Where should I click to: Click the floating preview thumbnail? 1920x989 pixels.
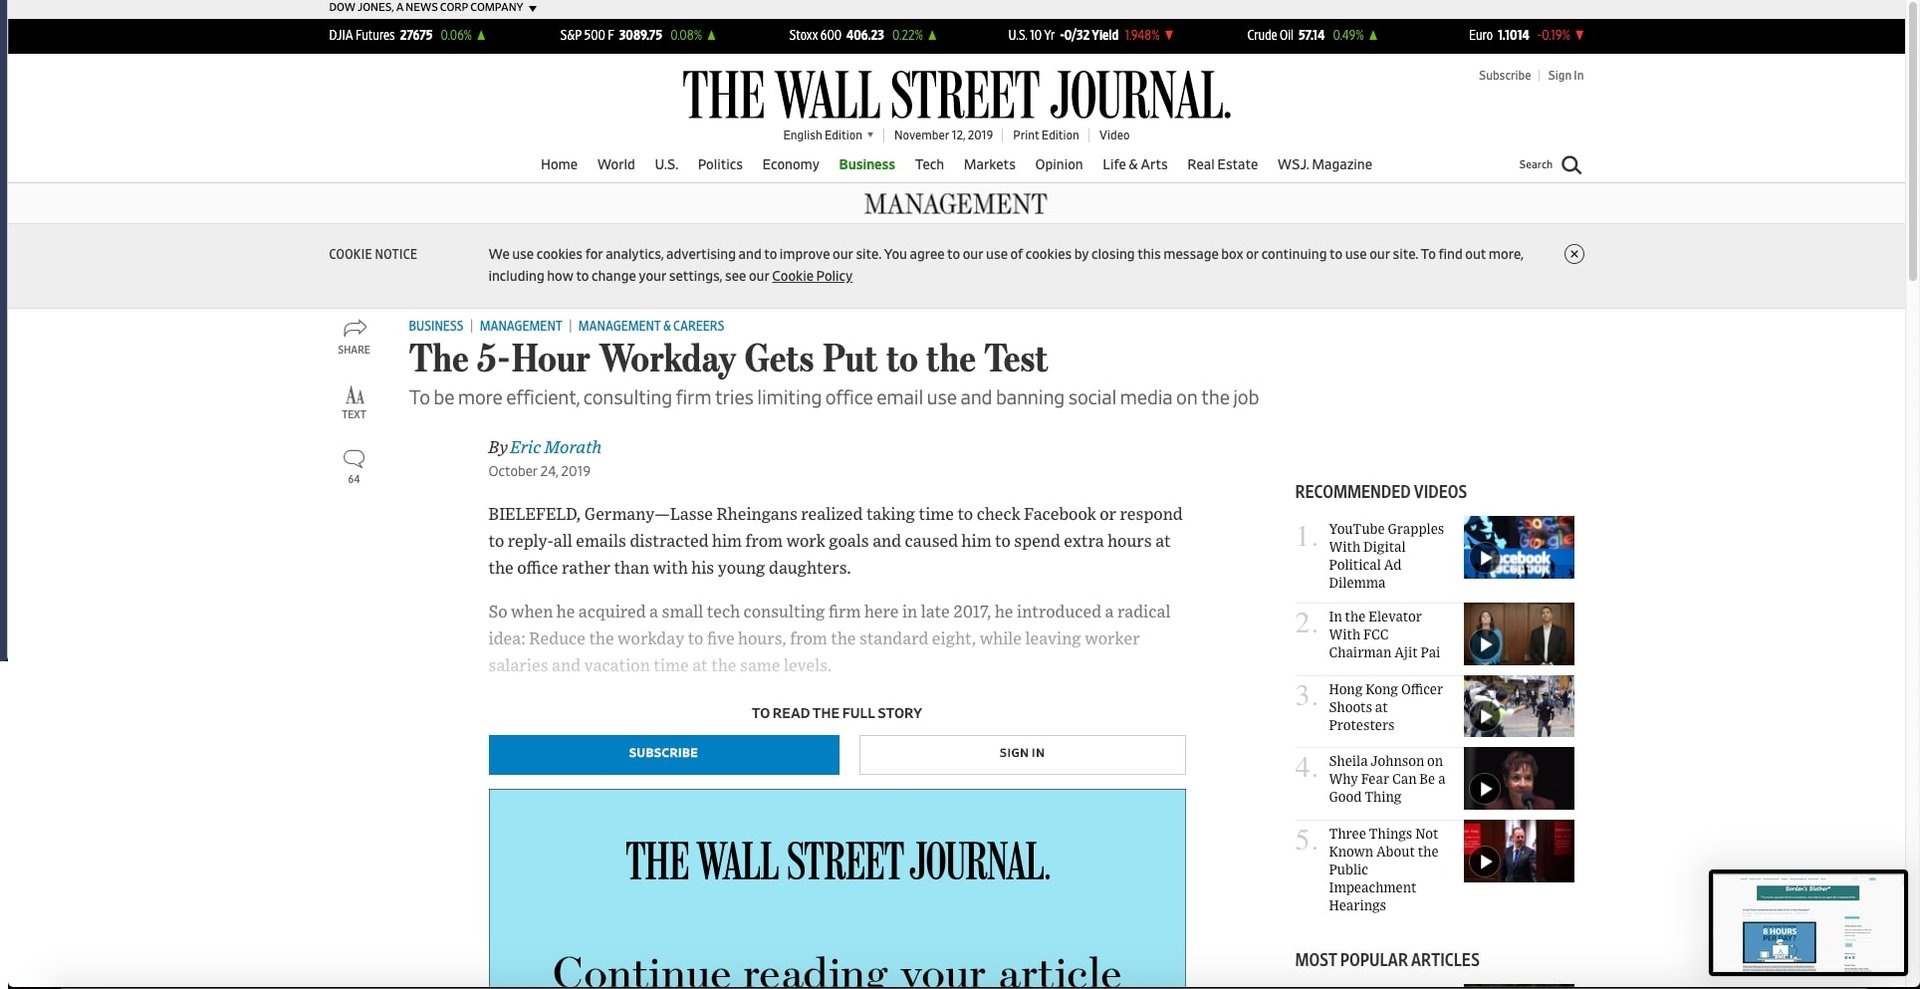click(1808, 922)
